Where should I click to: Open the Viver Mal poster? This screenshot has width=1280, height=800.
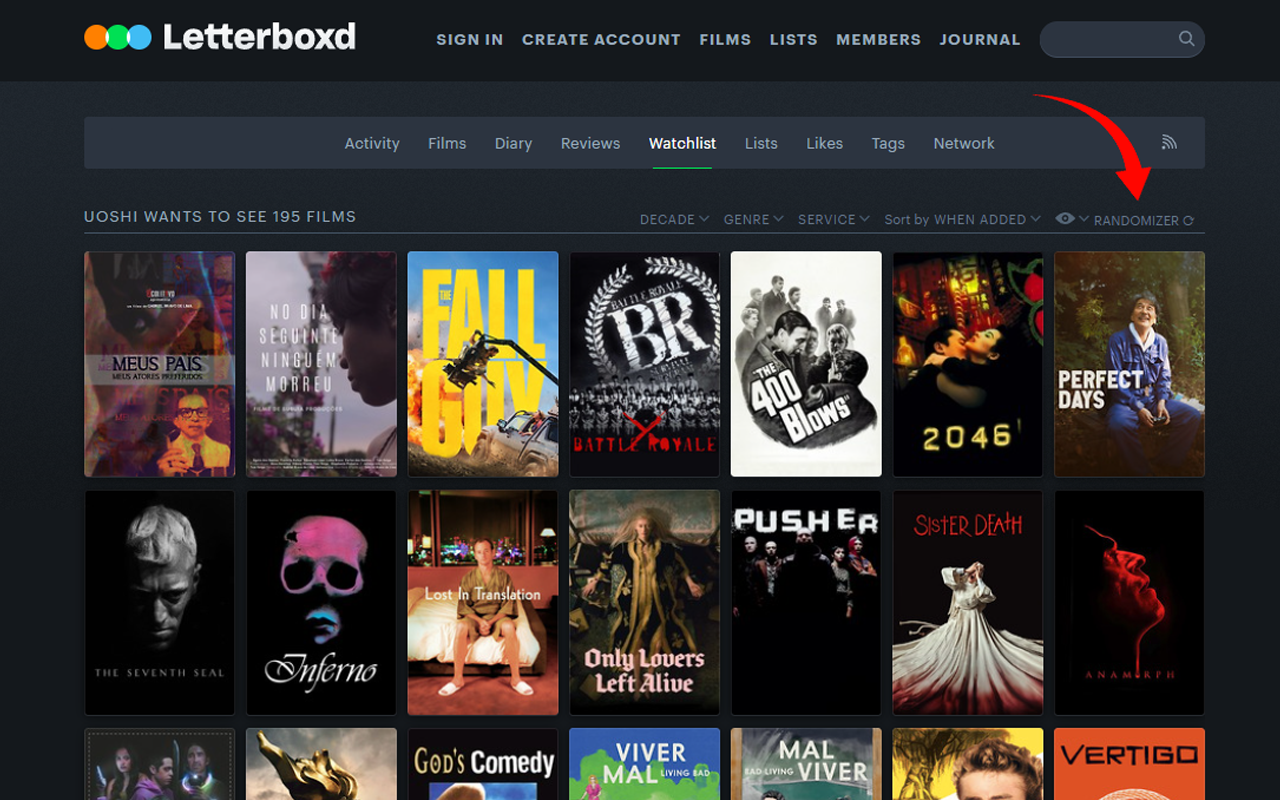pos(645,764)
